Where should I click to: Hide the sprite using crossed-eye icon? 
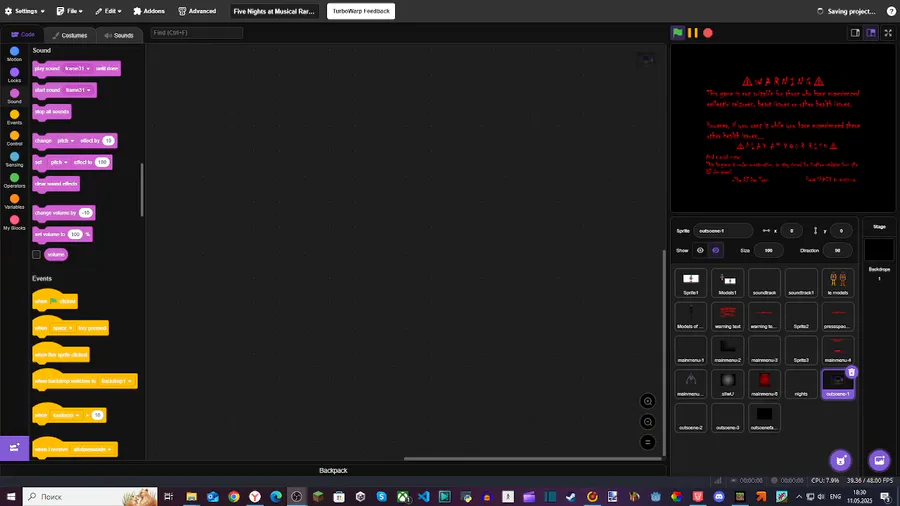click(x=715, y=250)
